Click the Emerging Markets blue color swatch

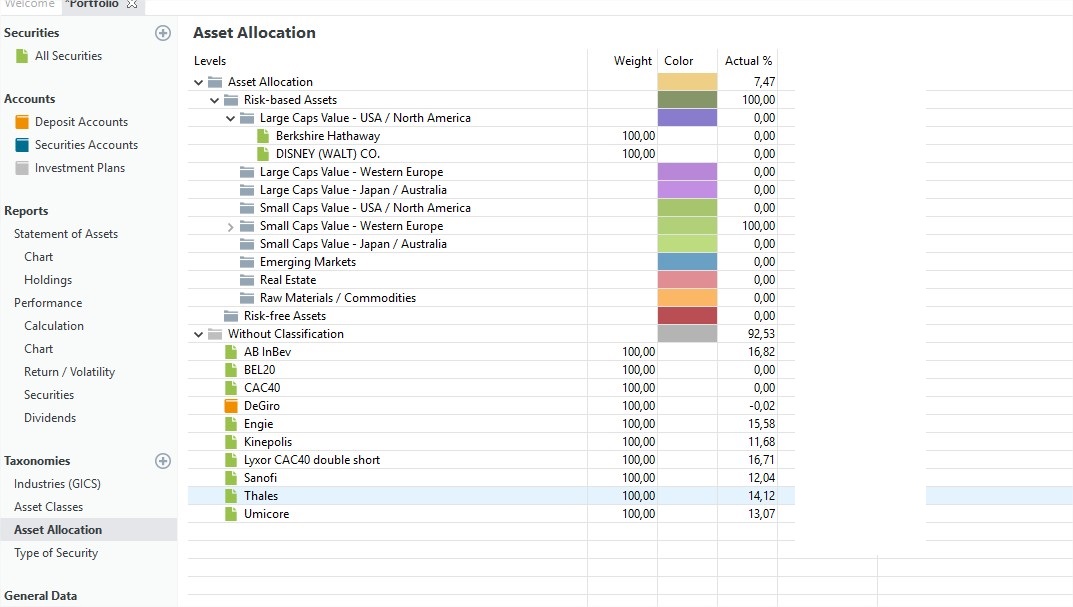pos(687,262)
